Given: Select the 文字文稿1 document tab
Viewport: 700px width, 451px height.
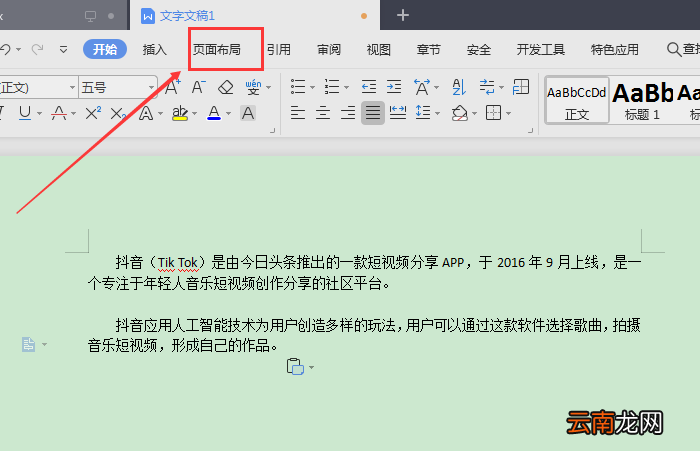Looking at the screenshot, I should tap(187, 16).
